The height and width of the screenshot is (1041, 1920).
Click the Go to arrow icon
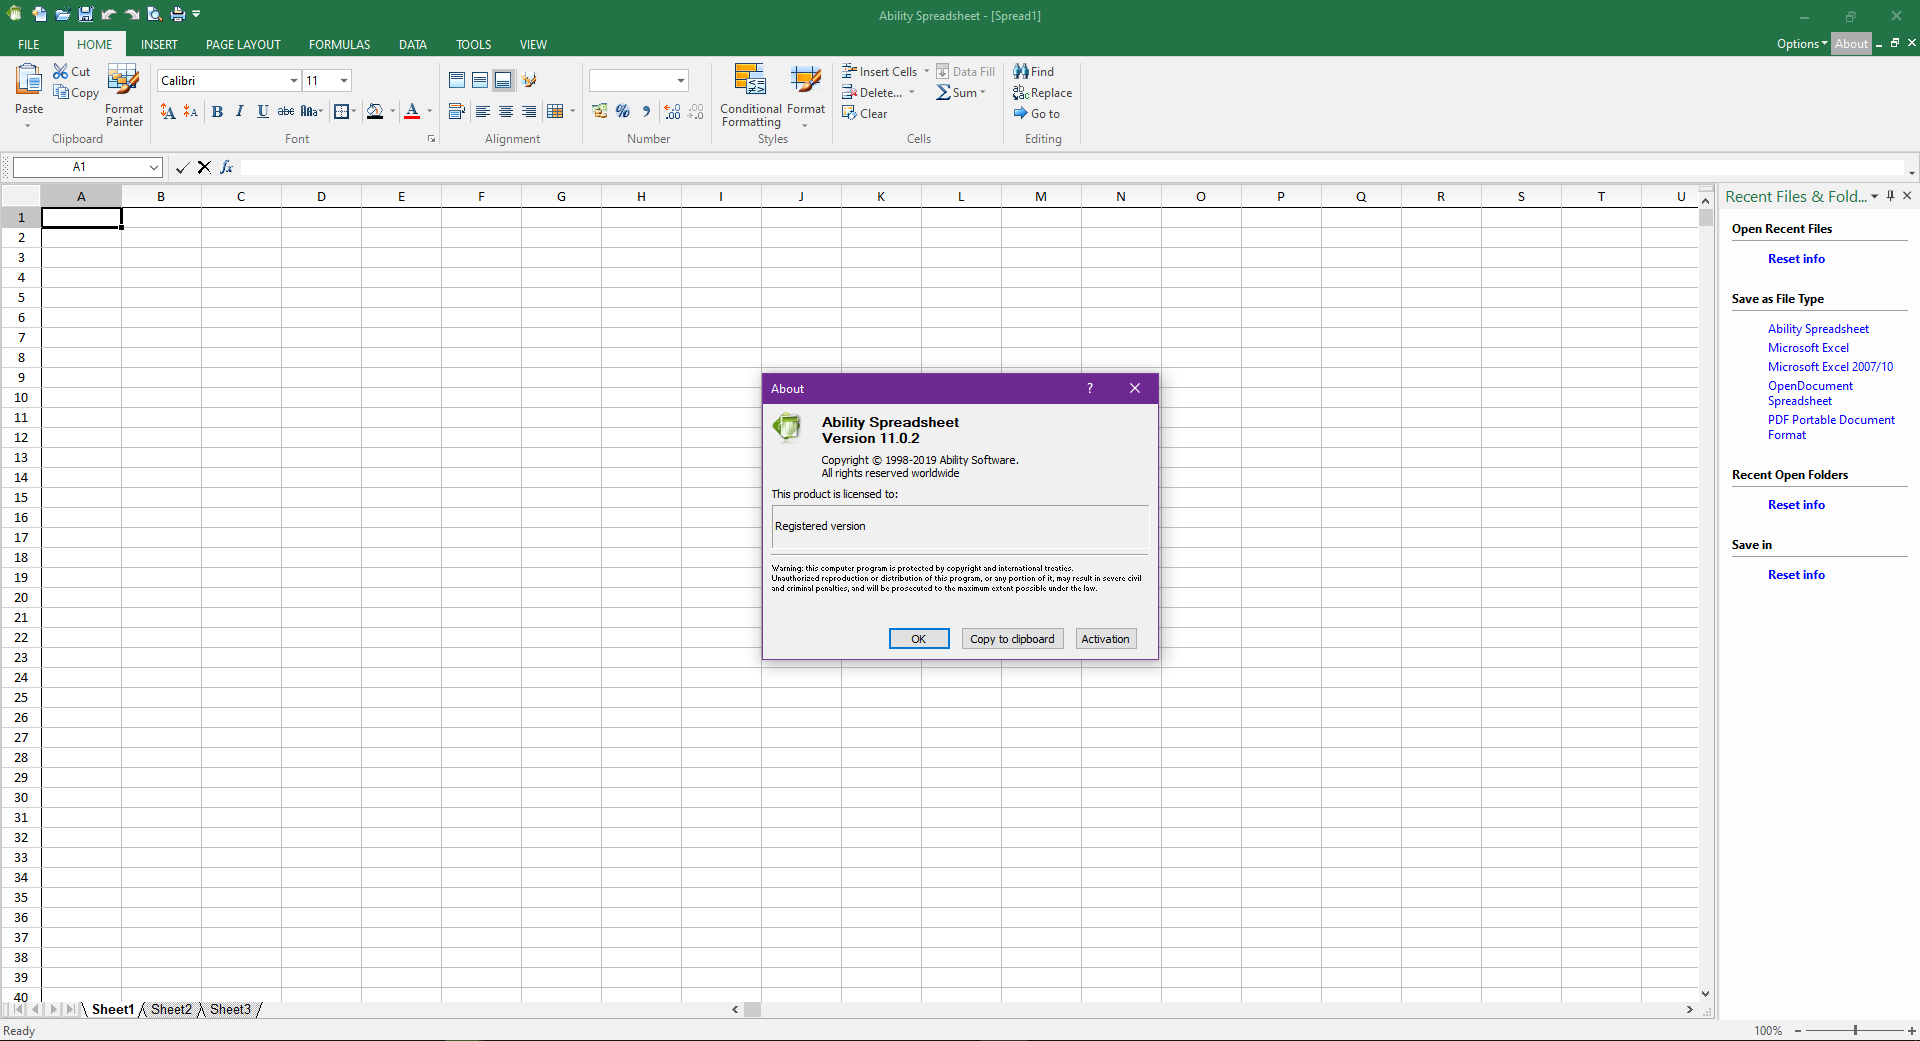pos(1021,113)
